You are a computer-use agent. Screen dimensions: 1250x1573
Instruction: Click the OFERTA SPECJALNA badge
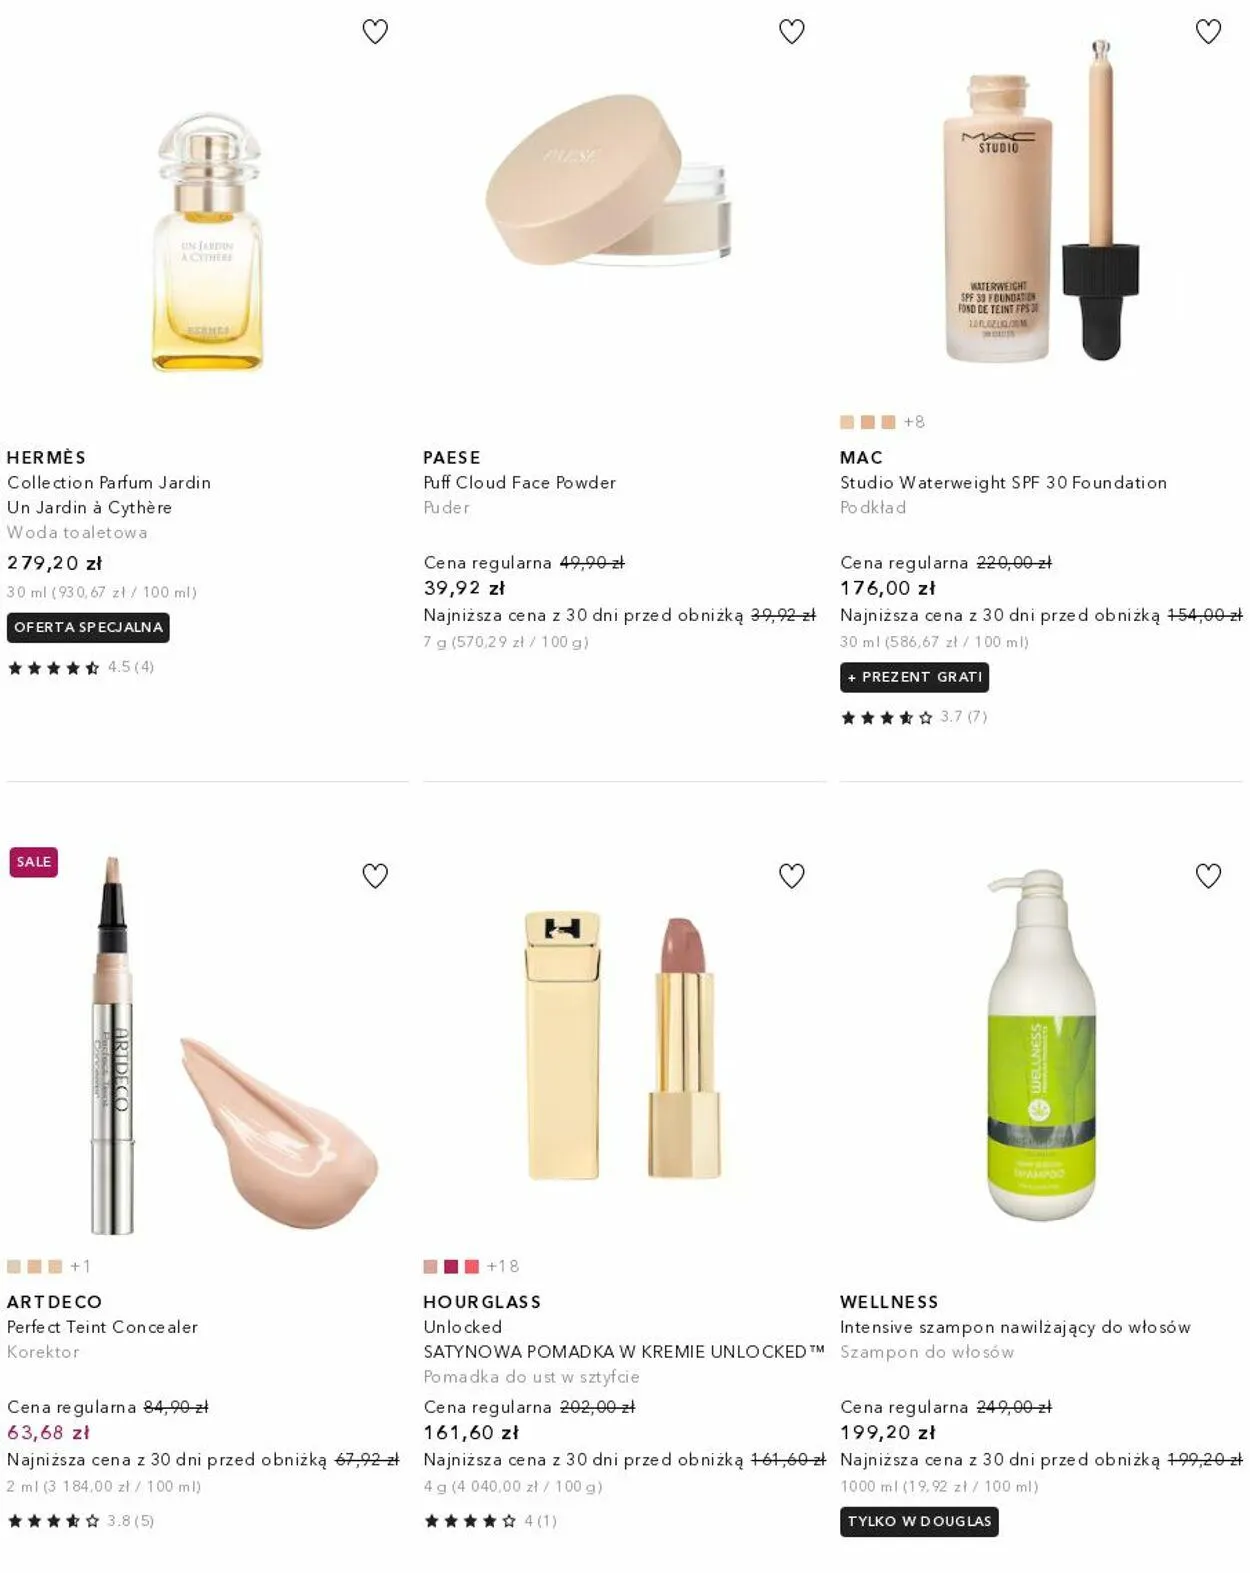[88, 627]
